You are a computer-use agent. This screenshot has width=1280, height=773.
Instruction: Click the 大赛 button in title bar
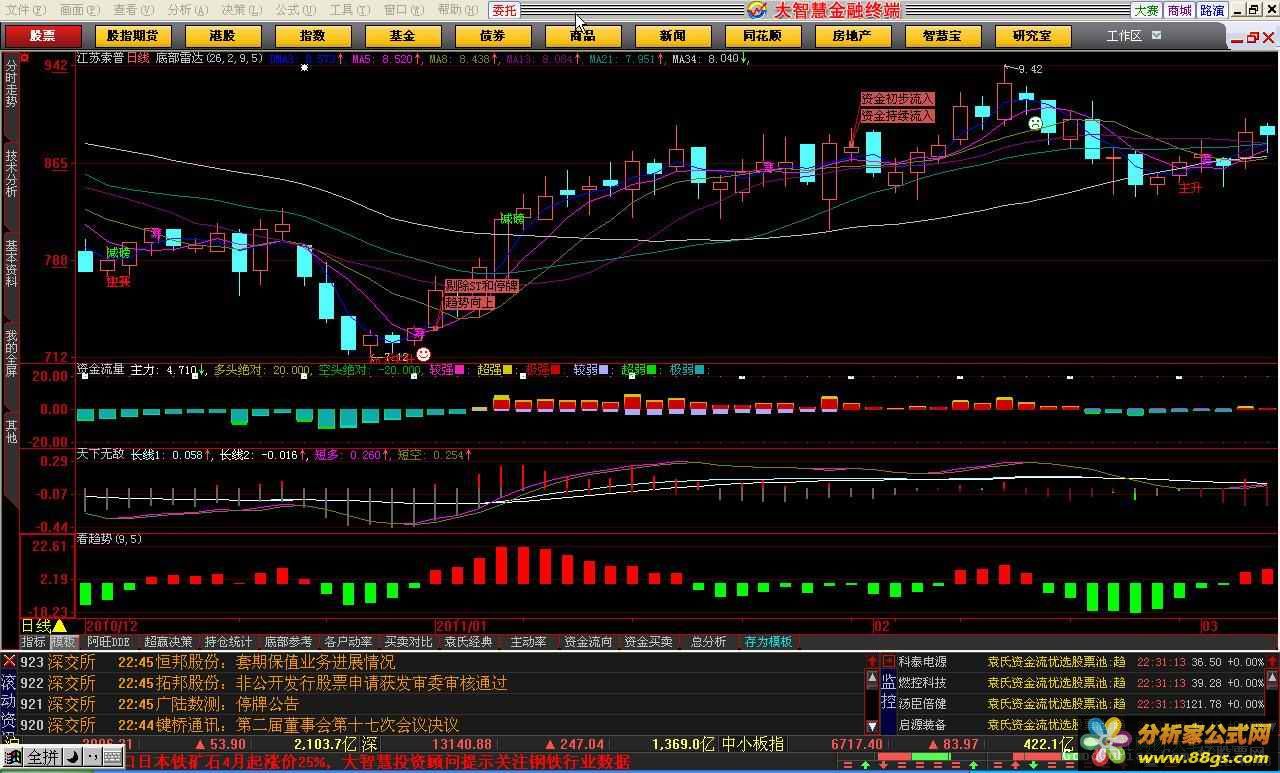[x=1146, y=10]
